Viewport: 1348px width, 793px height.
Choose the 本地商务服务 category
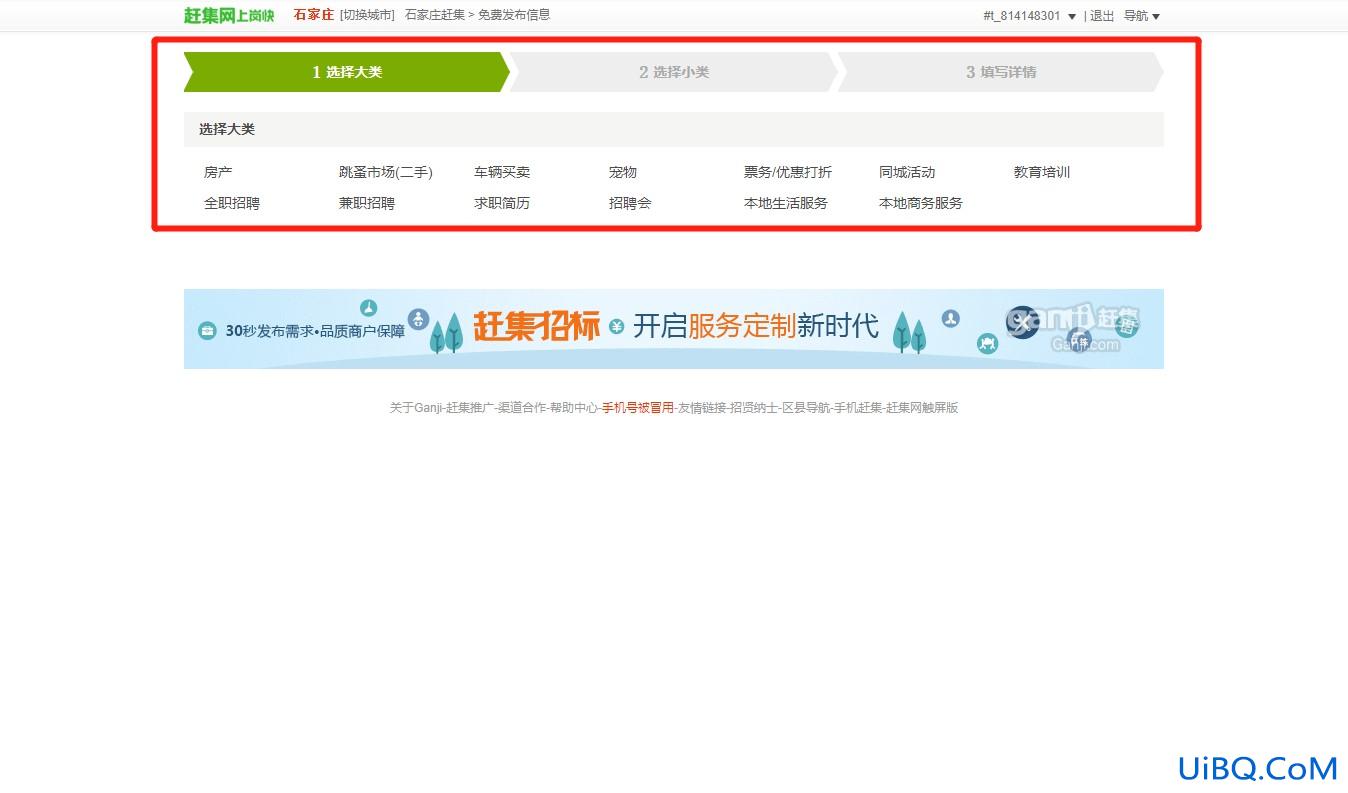pyautogui.click(x=921, y=203)
